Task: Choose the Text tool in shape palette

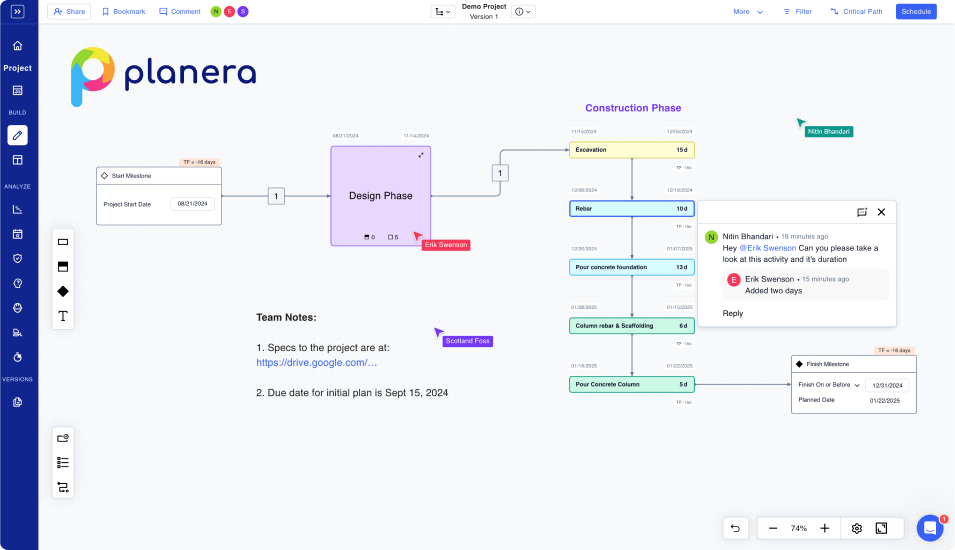Action: point(63,316)
